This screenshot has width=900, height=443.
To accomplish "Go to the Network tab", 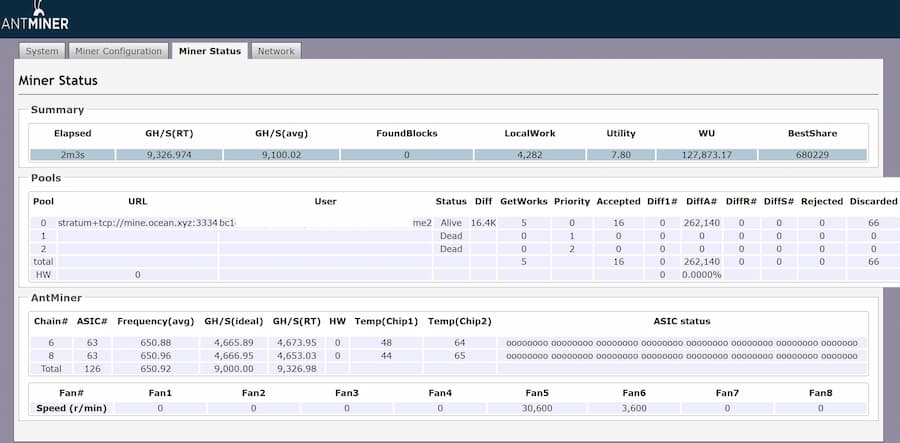I will 276,51.
